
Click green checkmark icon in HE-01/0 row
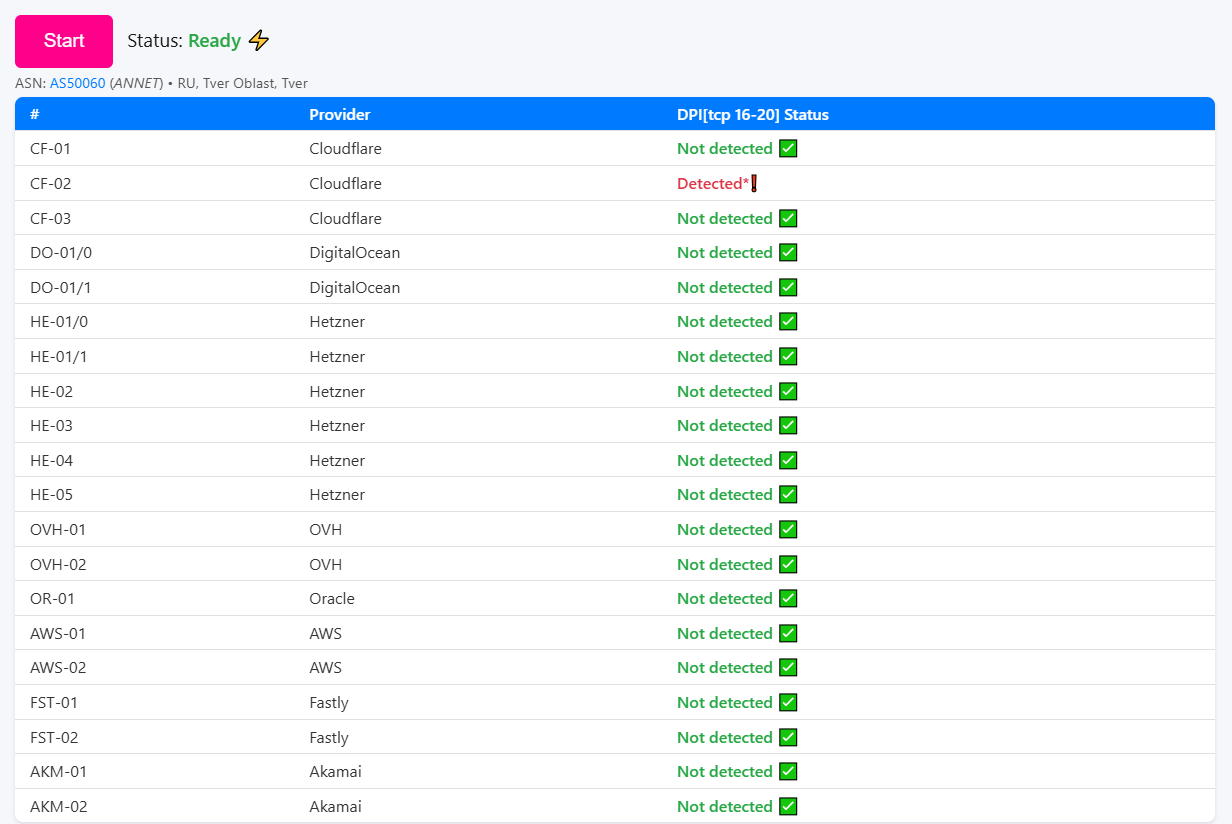(788, 322)
